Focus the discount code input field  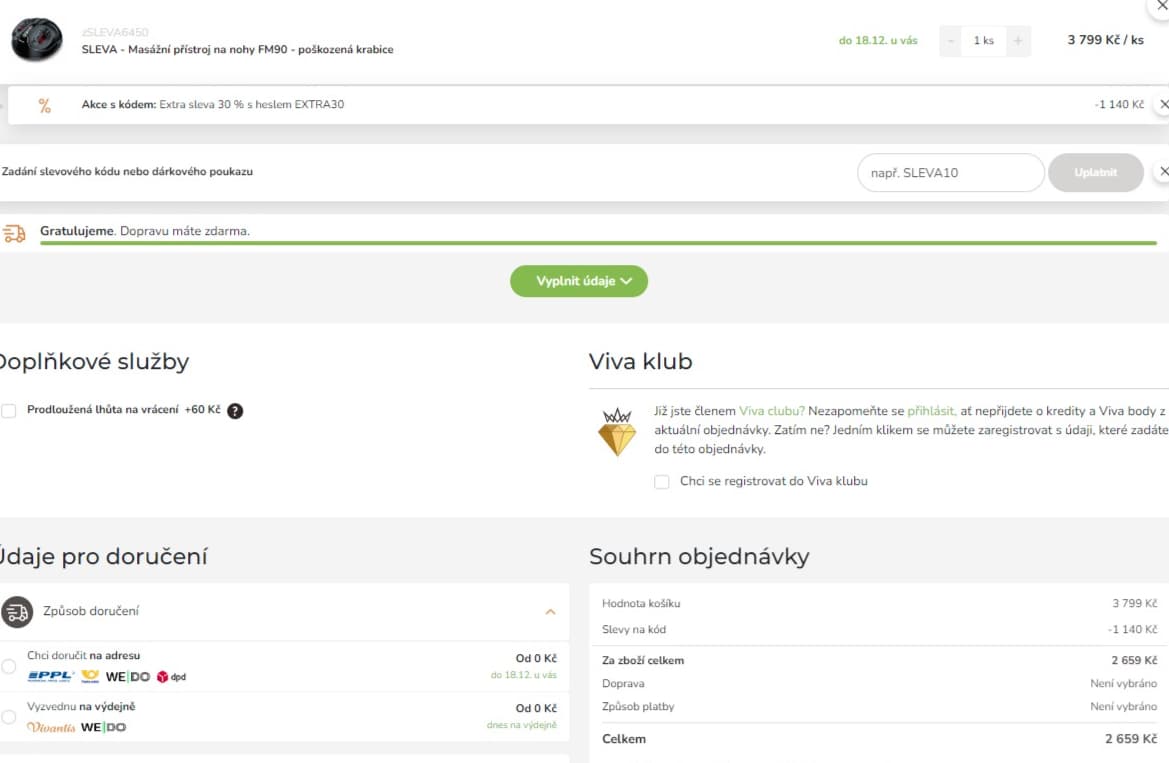coord(951,173)
